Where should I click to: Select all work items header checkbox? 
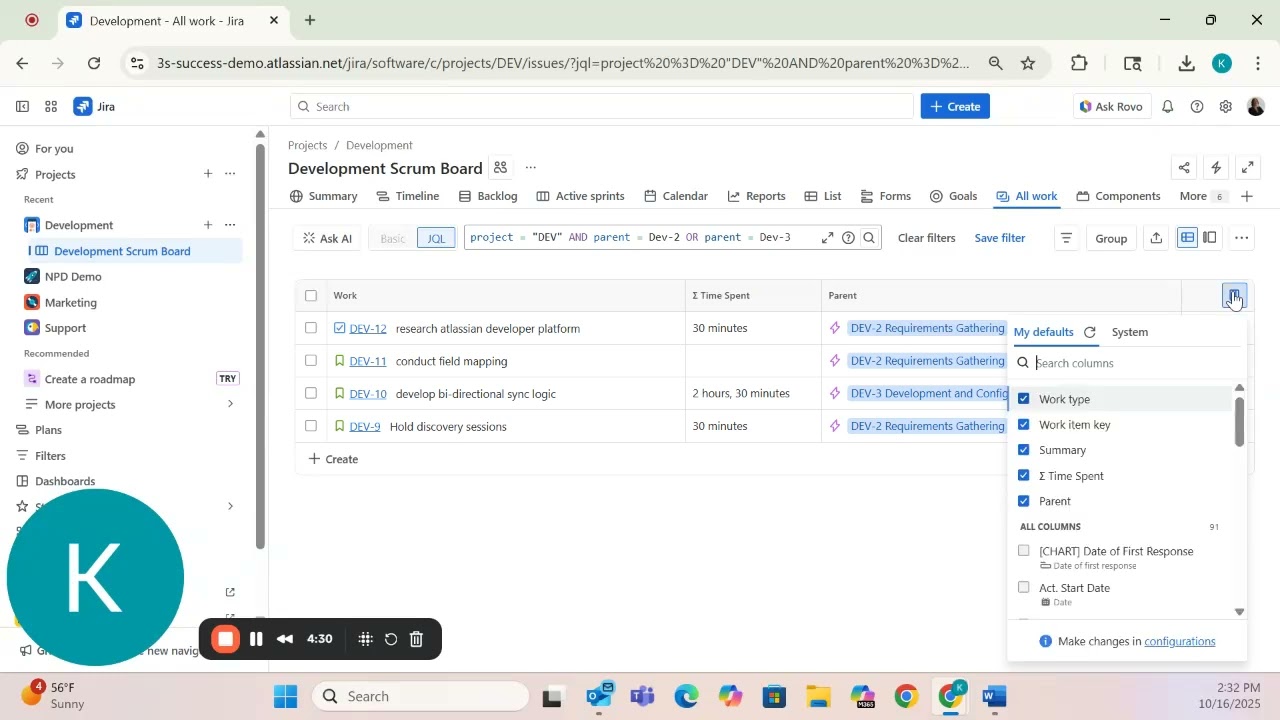[311, 295]
